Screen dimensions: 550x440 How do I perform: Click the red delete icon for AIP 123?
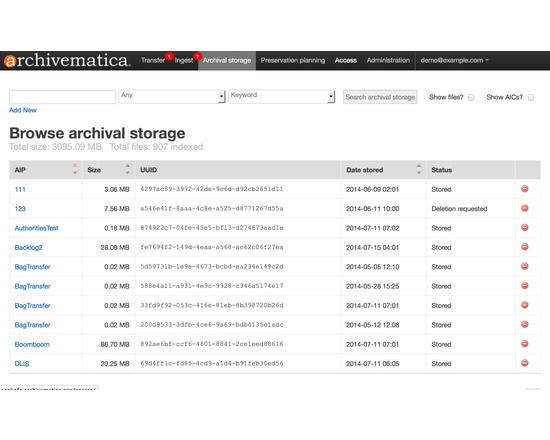(x=524, y=208)
